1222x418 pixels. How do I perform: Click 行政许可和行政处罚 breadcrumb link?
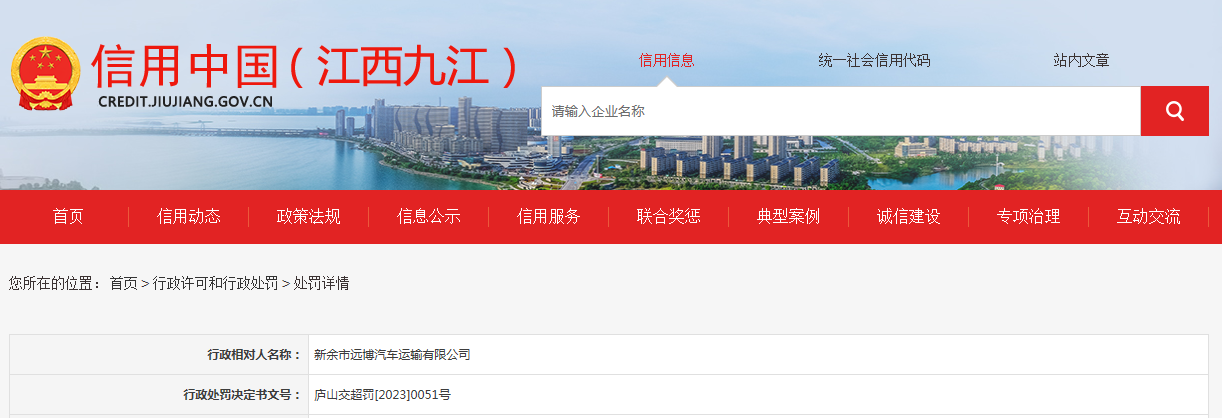[x=215, y=283]
